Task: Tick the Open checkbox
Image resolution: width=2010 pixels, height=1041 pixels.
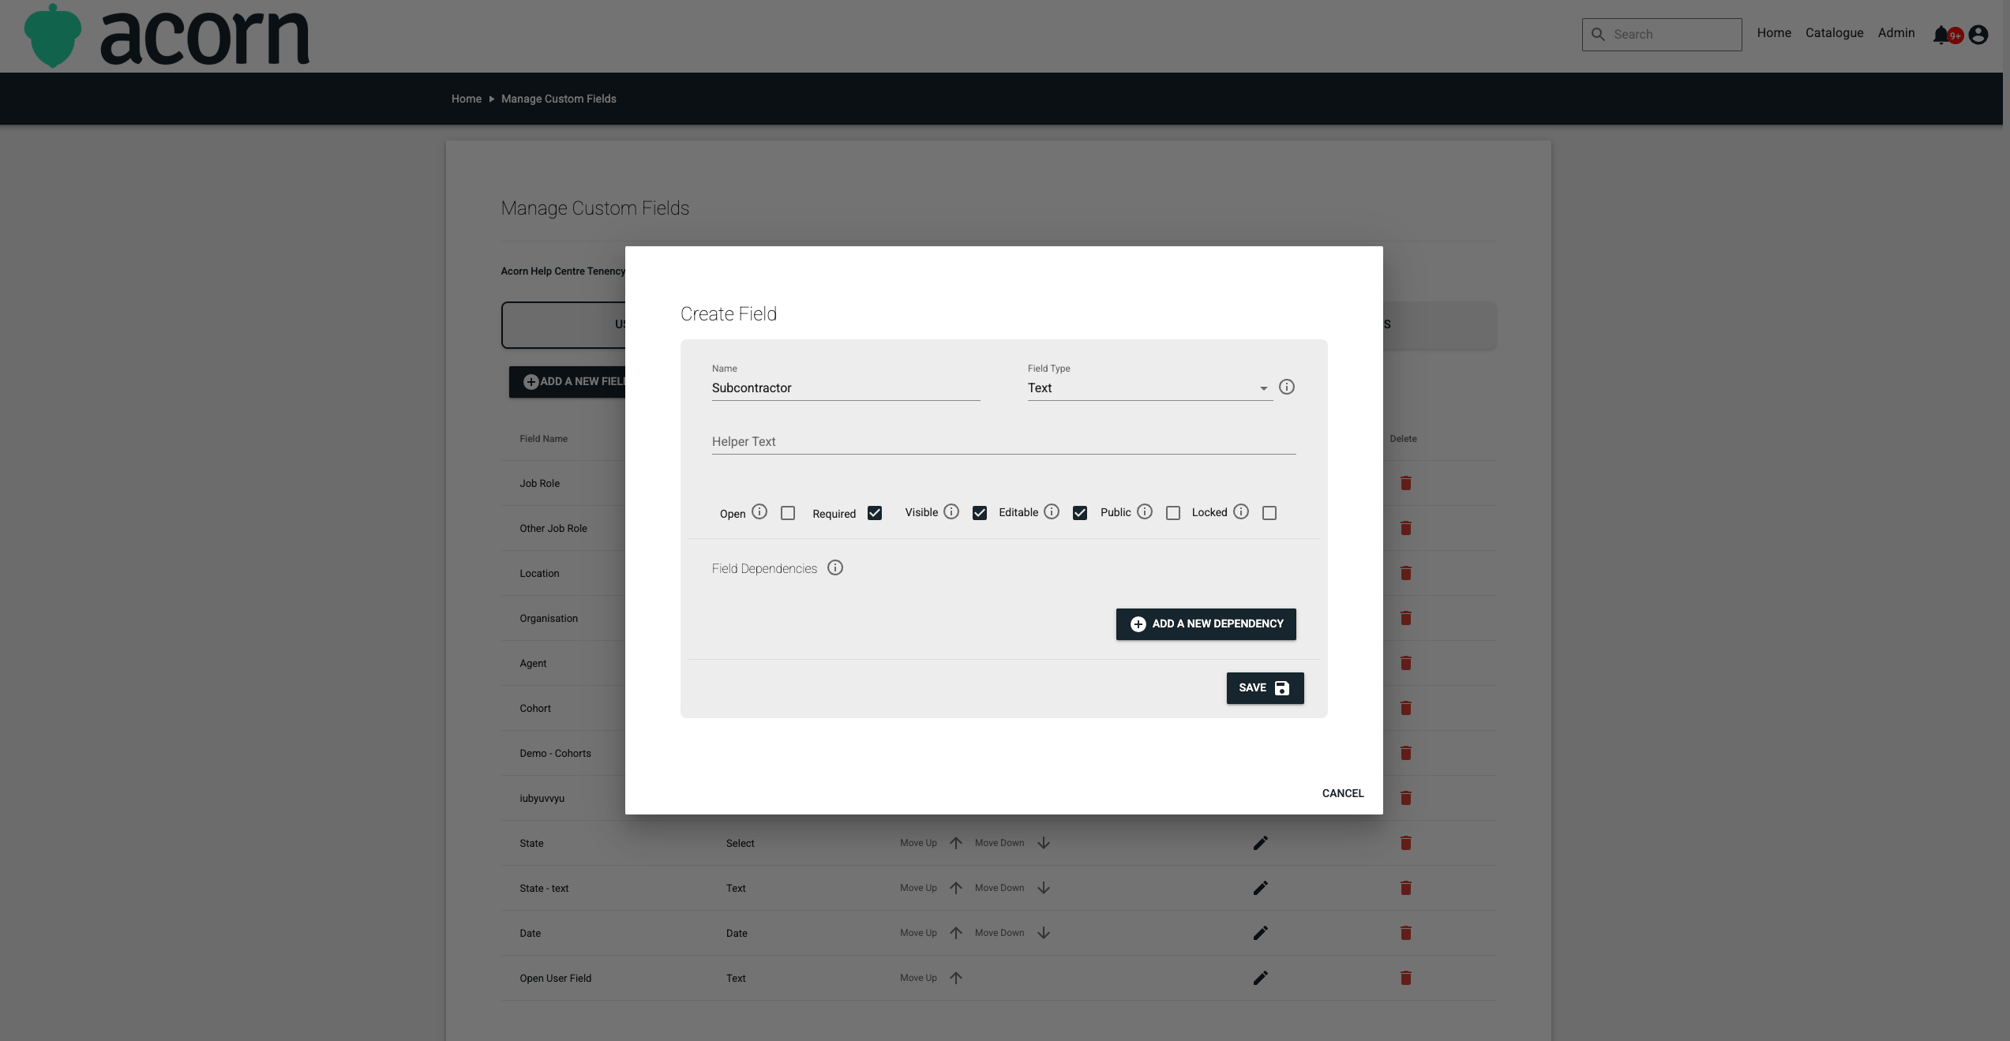Action: (788, 513)
